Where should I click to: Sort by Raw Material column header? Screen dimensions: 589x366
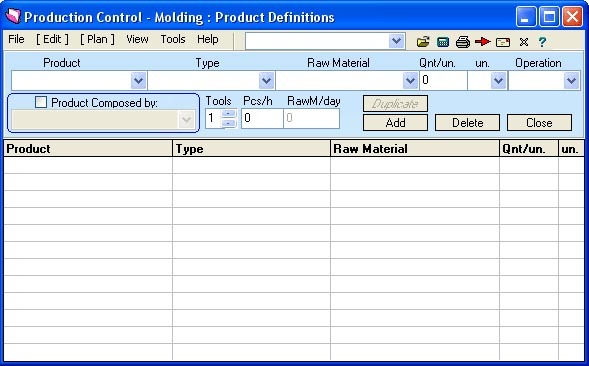(415, 149)
